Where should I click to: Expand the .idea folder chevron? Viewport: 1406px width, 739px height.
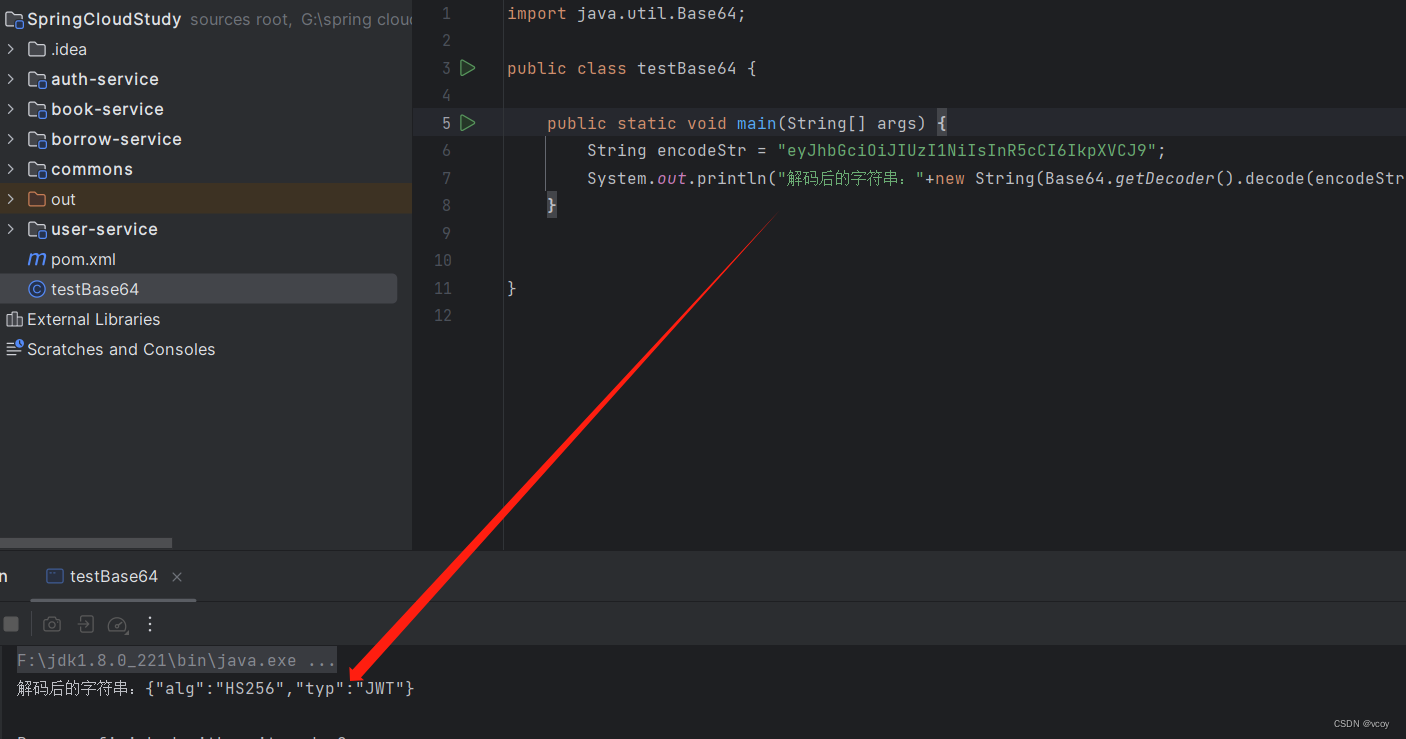(11, 49)
